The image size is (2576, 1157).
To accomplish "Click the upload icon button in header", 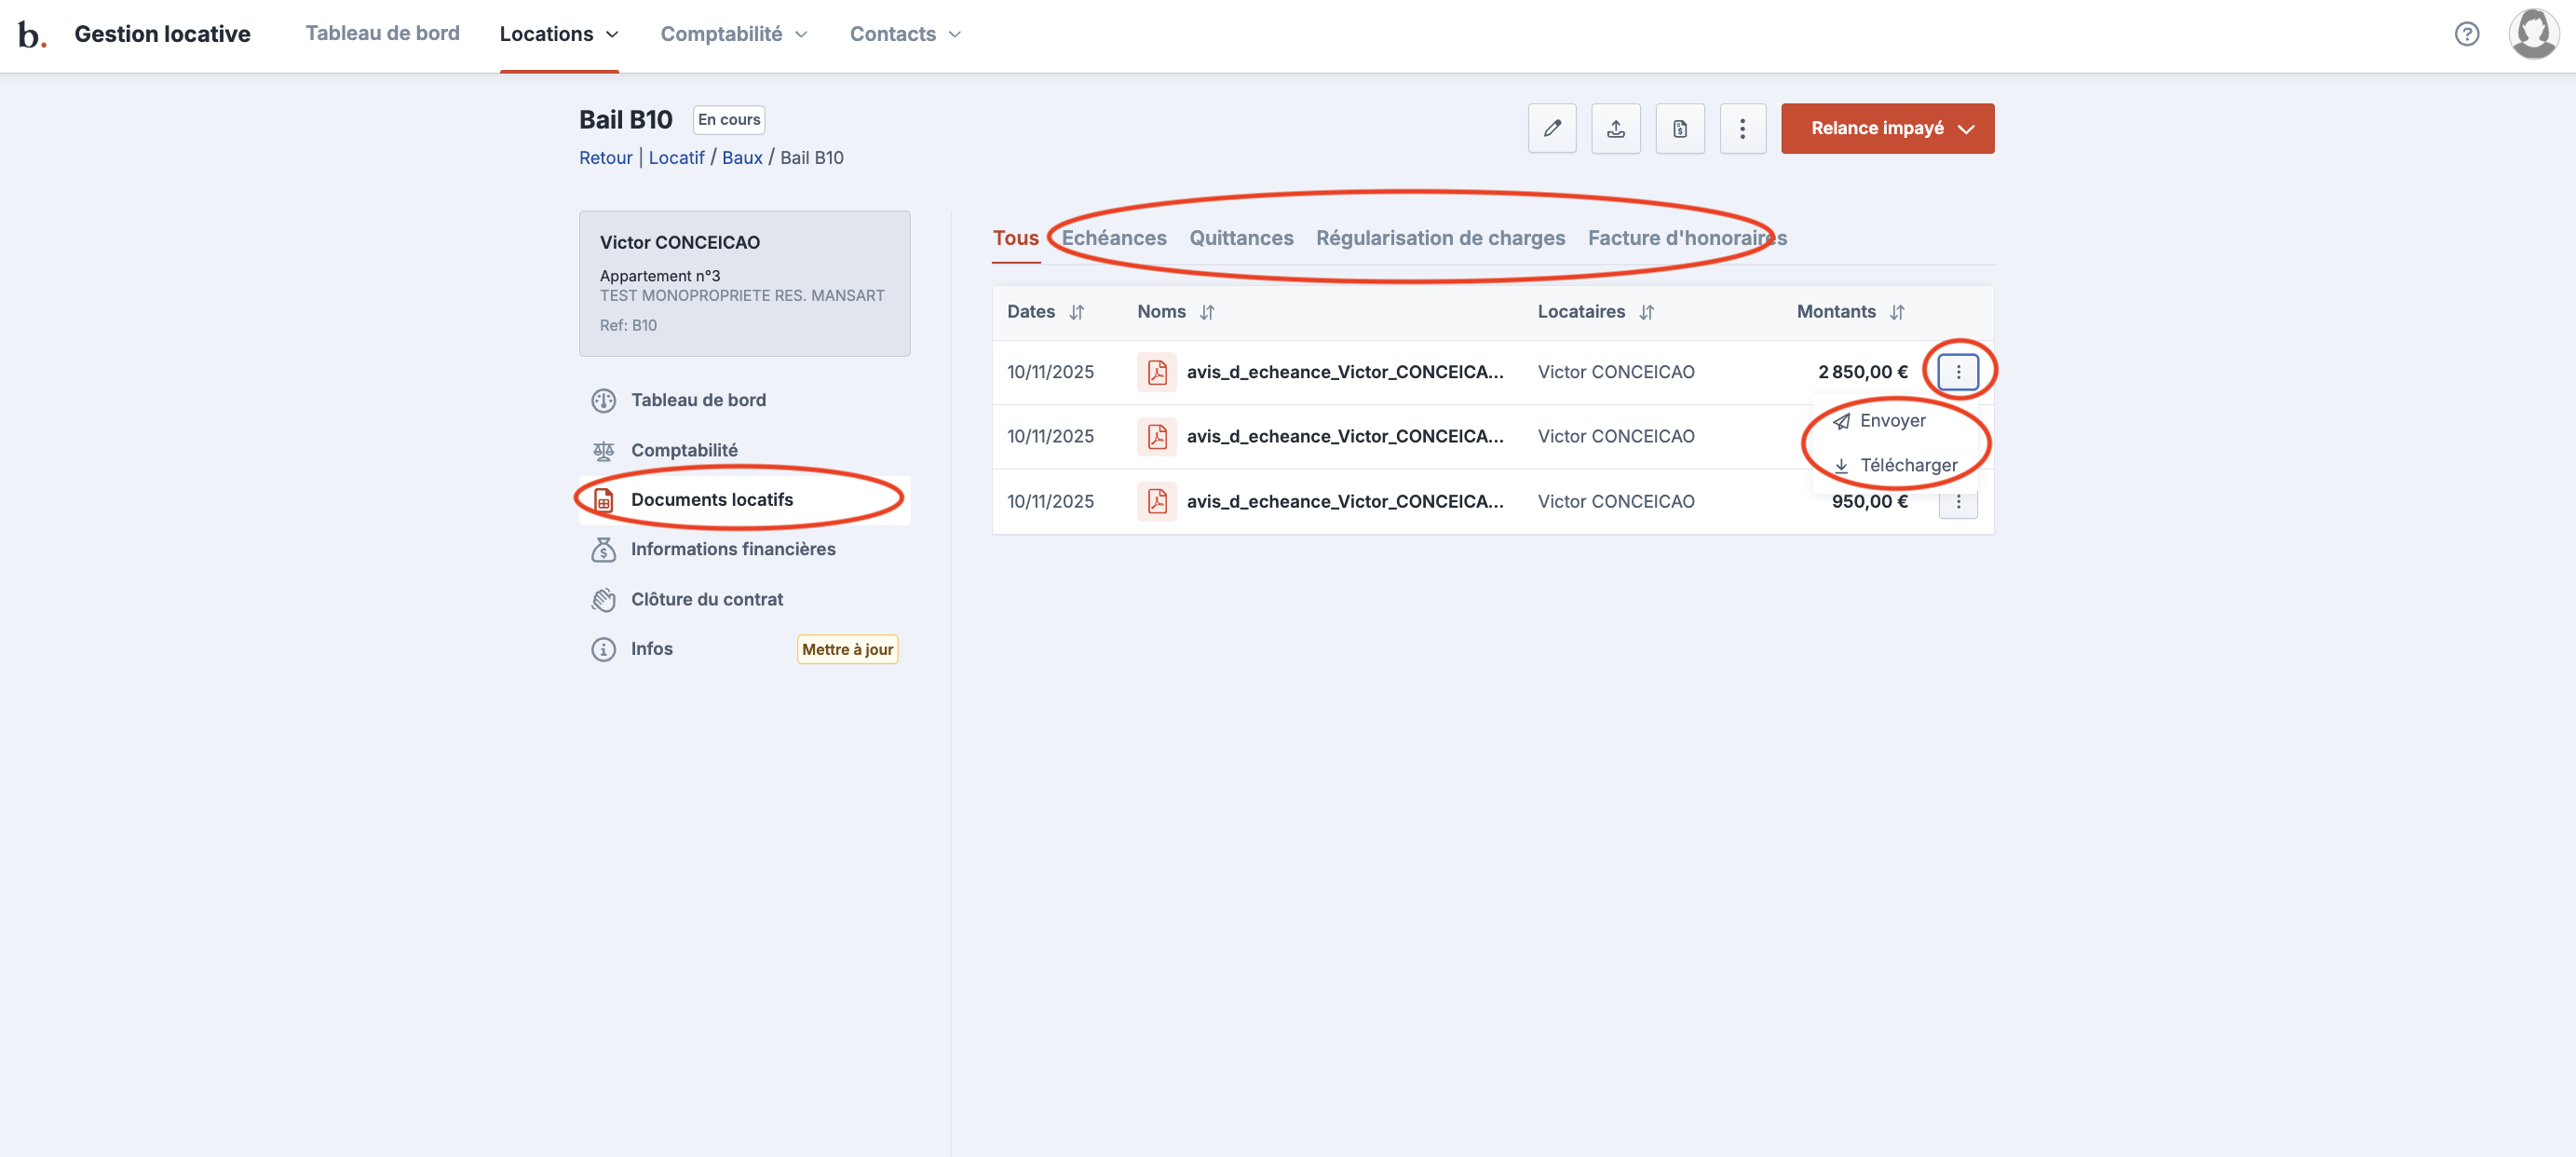I will coord(1616,128).
